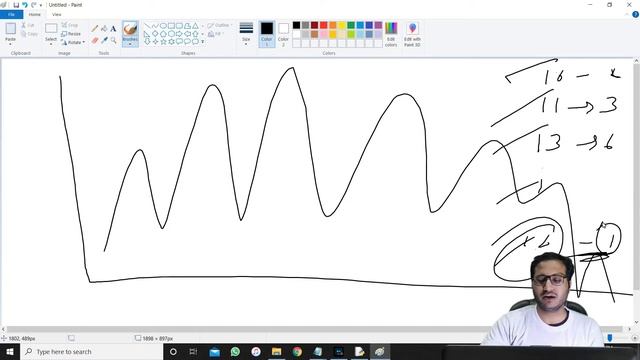This screenshot has width=640, height=360.
Task: Click the Select rectangle icon
Action: pyautogui.click(x=51, y=28)
